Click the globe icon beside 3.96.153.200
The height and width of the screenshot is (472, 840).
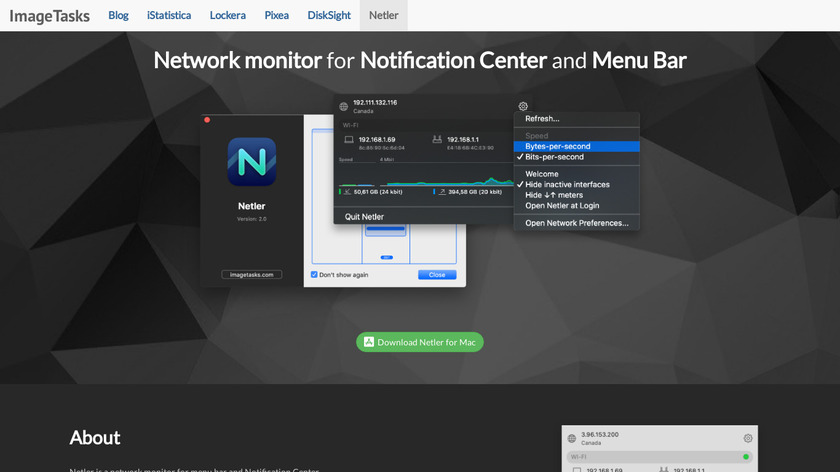(x=571, y=438)
